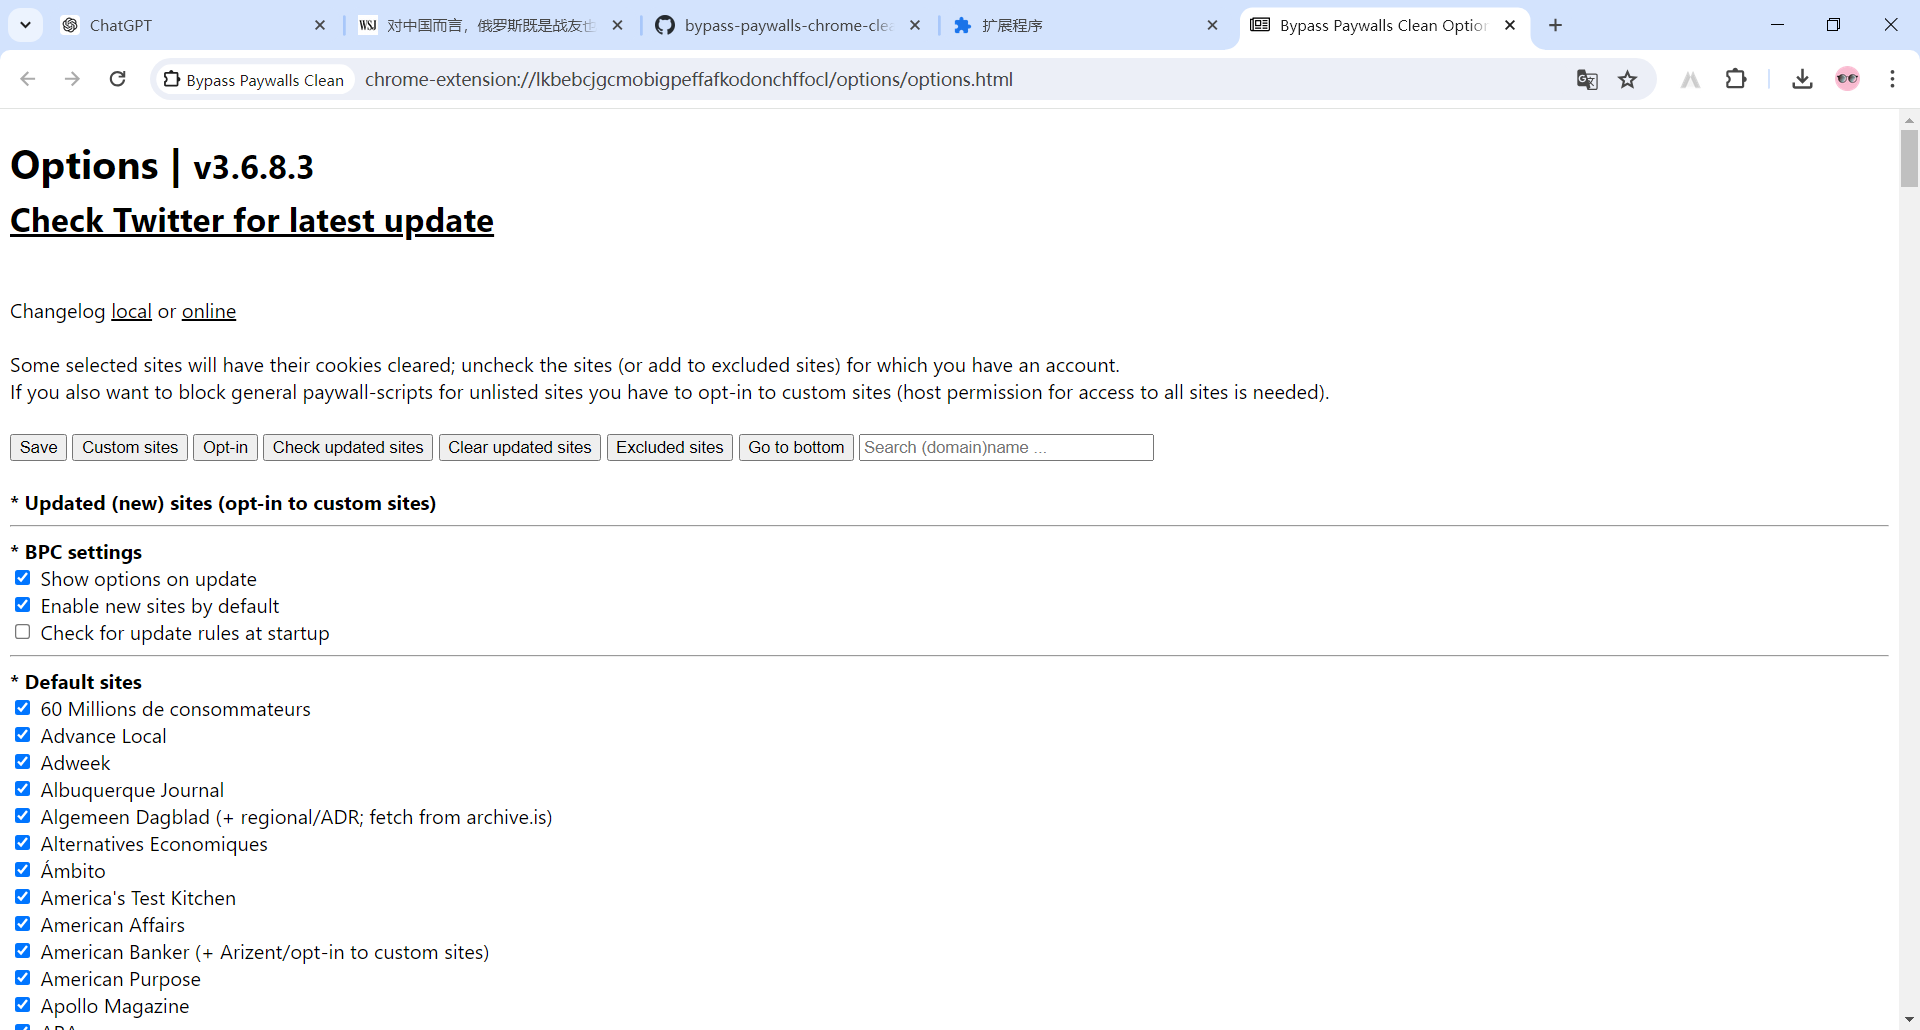1920x1030 pixels.
Task: Open the tab search dropdown arrow
Action: click(x=25, y=25)
